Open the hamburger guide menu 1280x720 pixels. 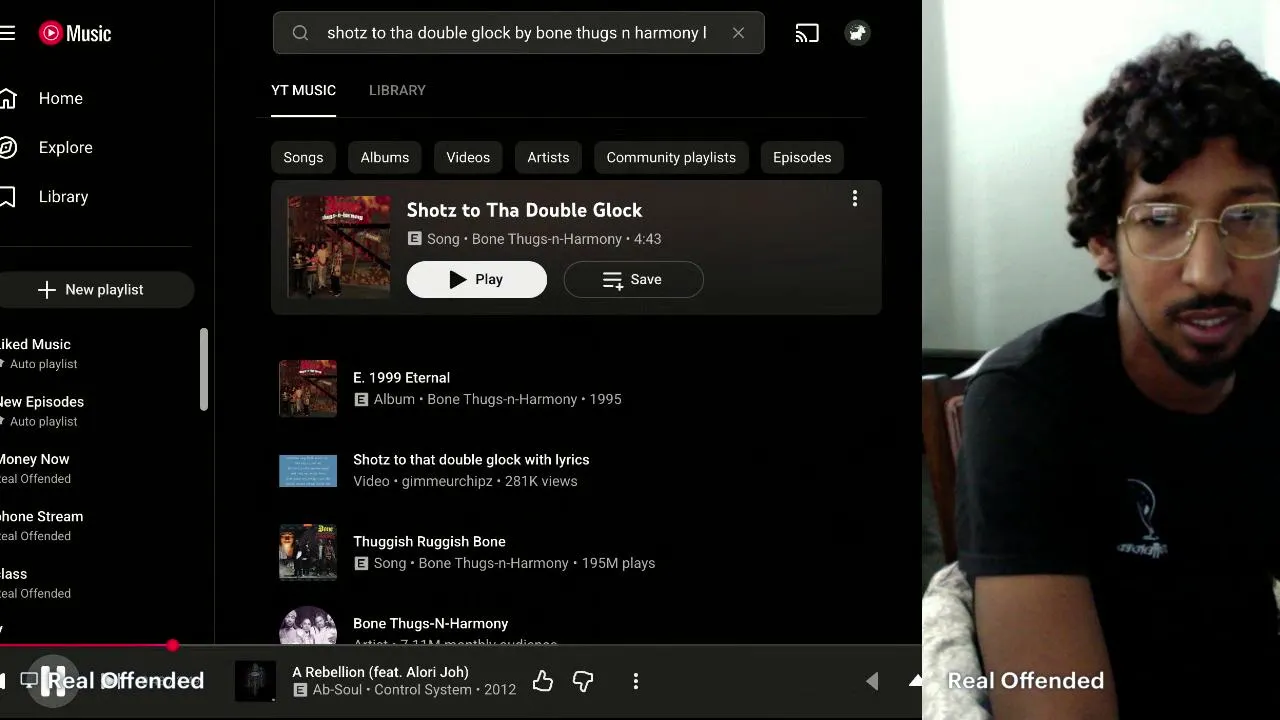[8, 33]
